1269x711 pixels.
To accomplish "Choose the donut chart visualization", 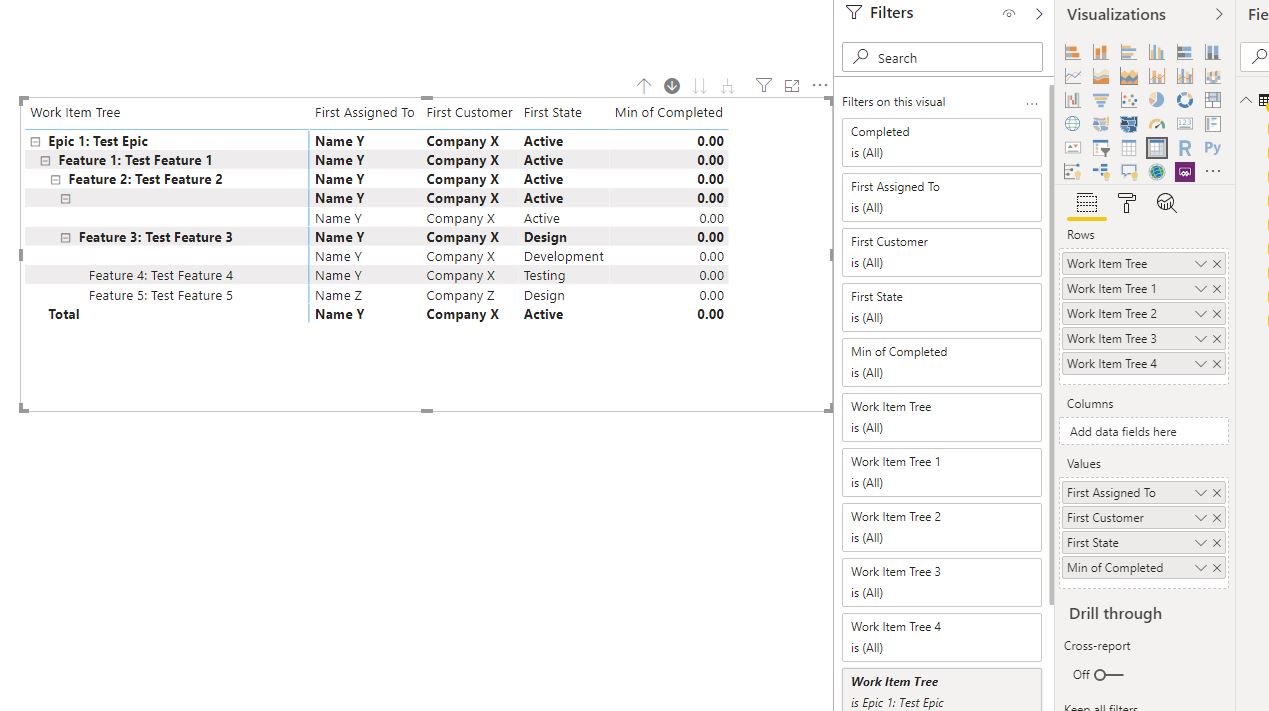I will [1185, 100].
